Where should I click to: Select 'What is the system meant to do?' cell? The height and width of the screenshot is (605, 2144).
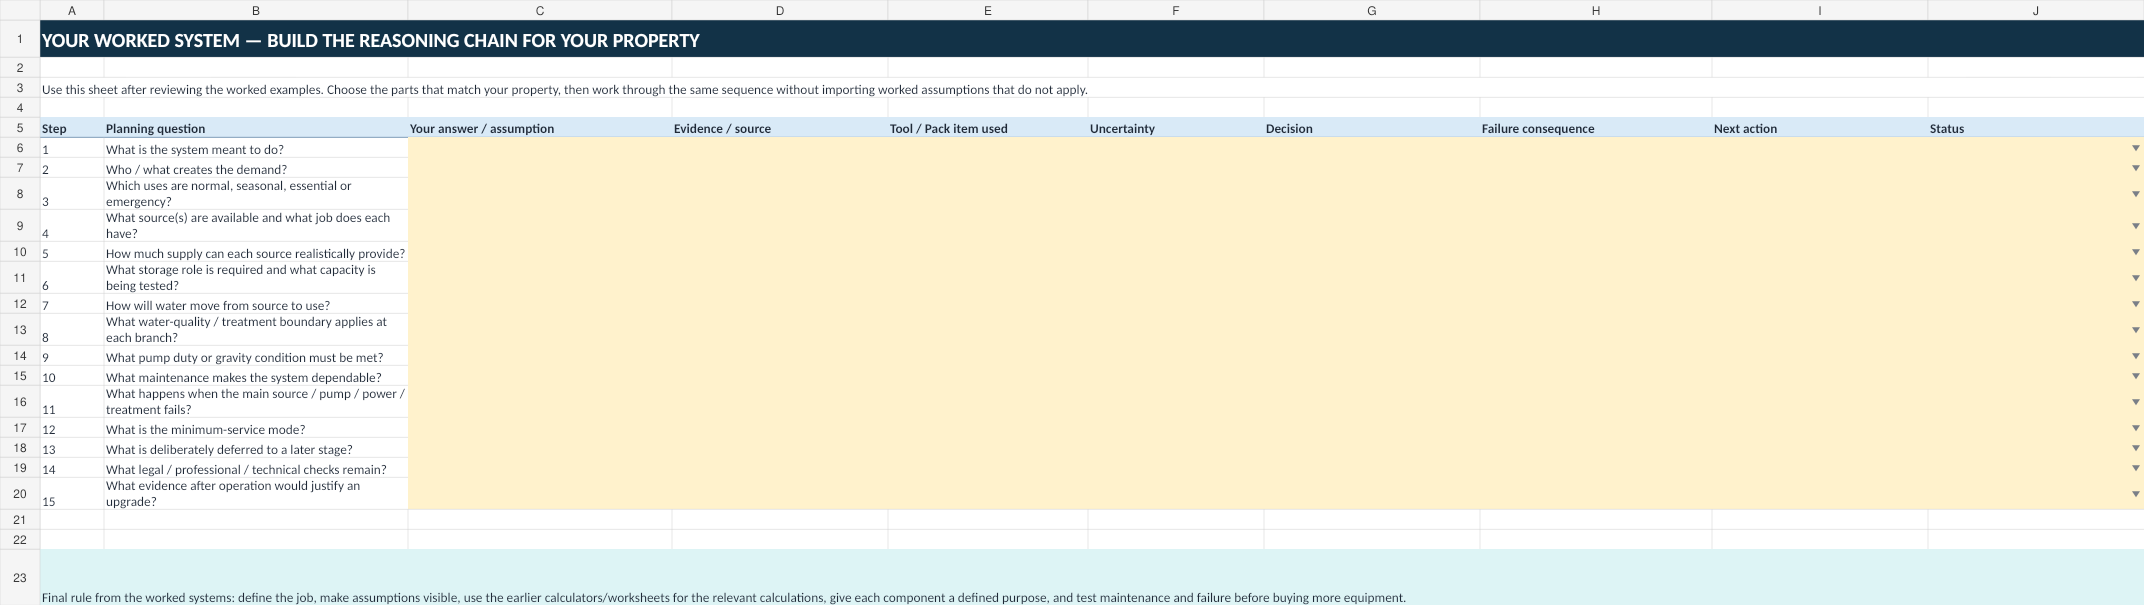point(256,148)
